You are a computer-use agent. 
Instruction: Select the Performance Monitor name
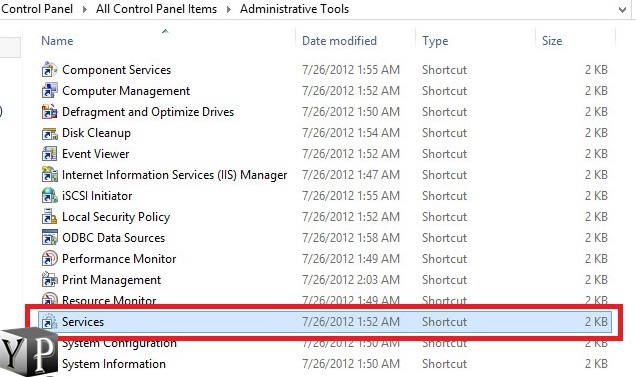119,259
